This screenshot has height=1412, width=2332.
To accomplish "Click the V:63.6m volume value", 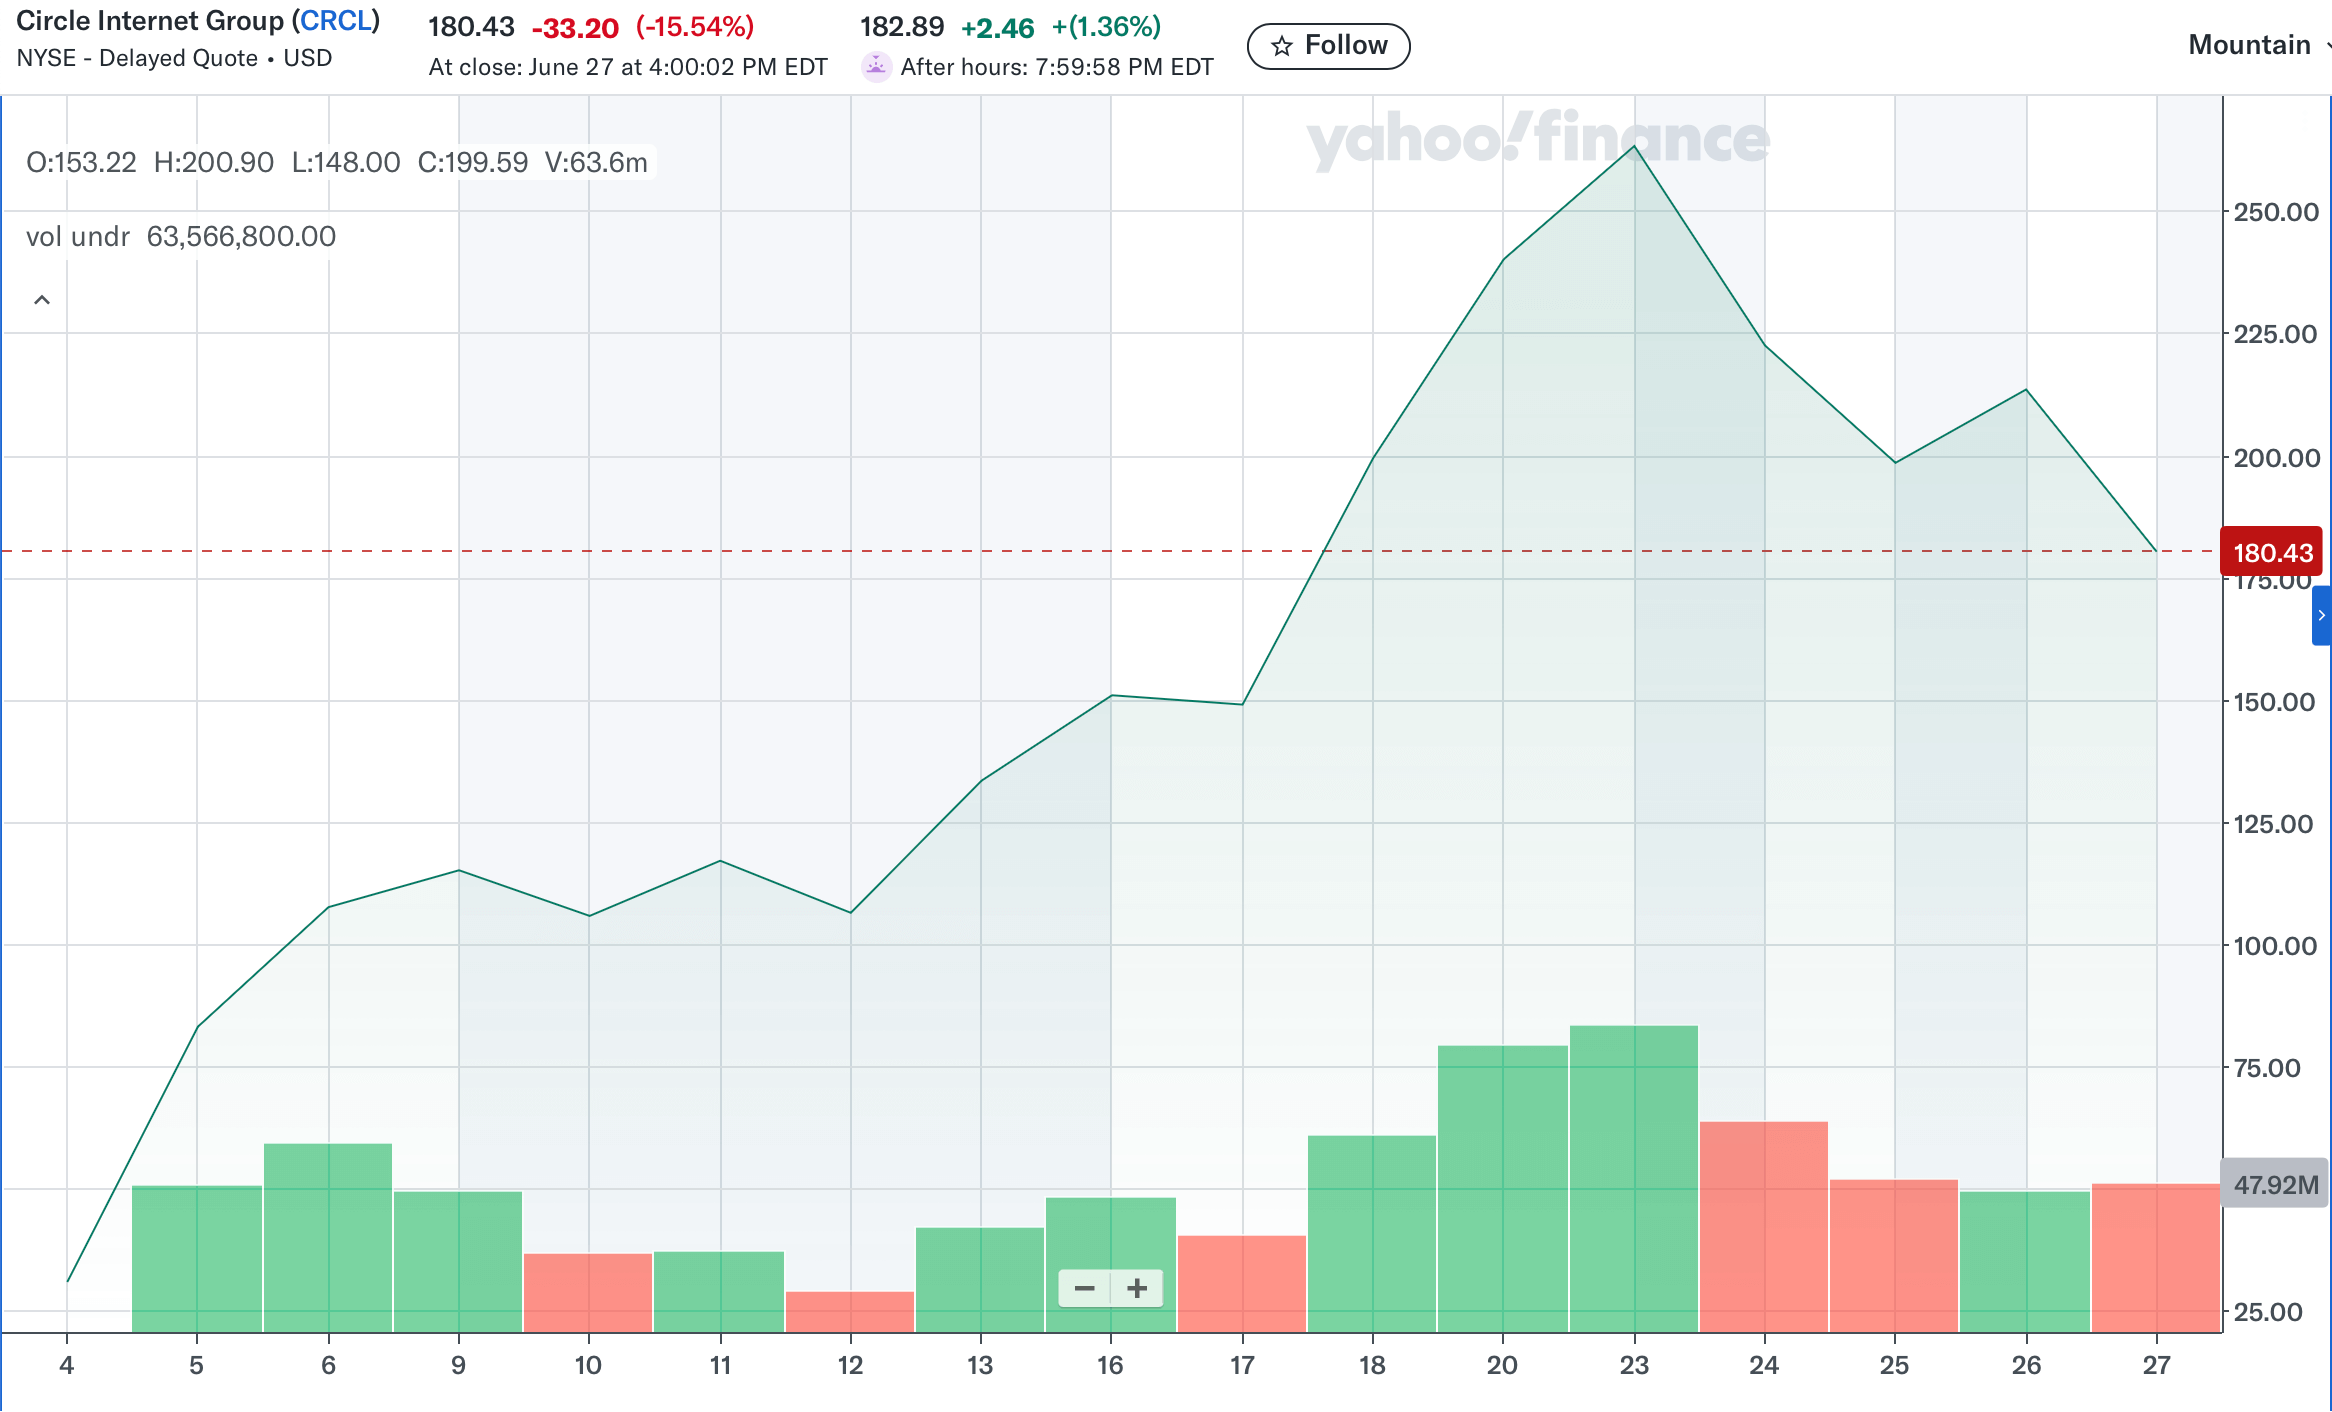I will tap(596, 162).
